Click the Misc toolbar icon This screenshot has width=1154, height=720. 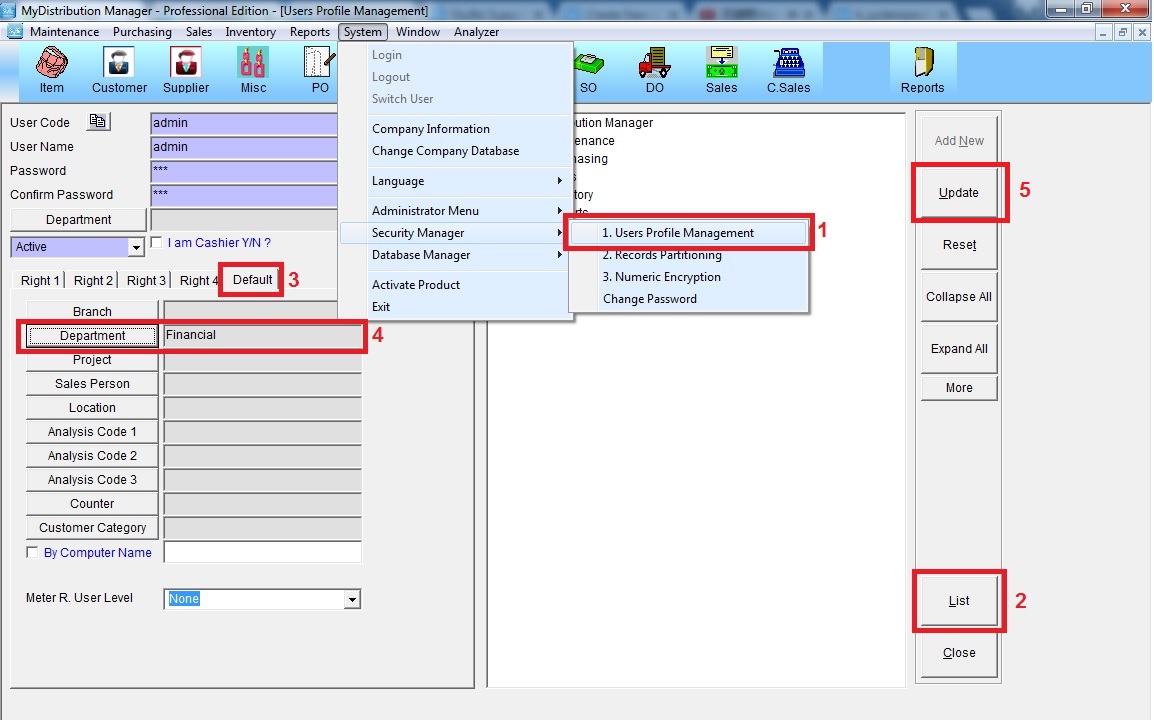(x=253, y=68)
